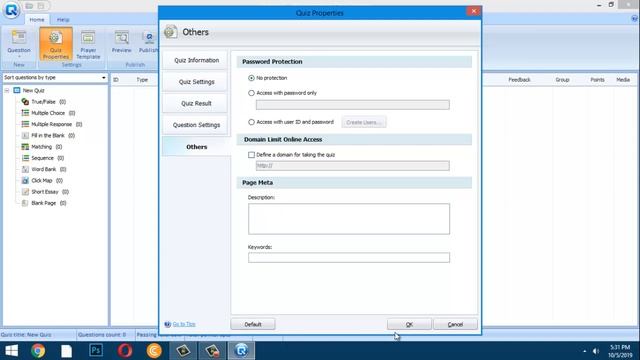Click the Create Users button
The width and height of the screenshot is (640, 360).
coord(364,122)
